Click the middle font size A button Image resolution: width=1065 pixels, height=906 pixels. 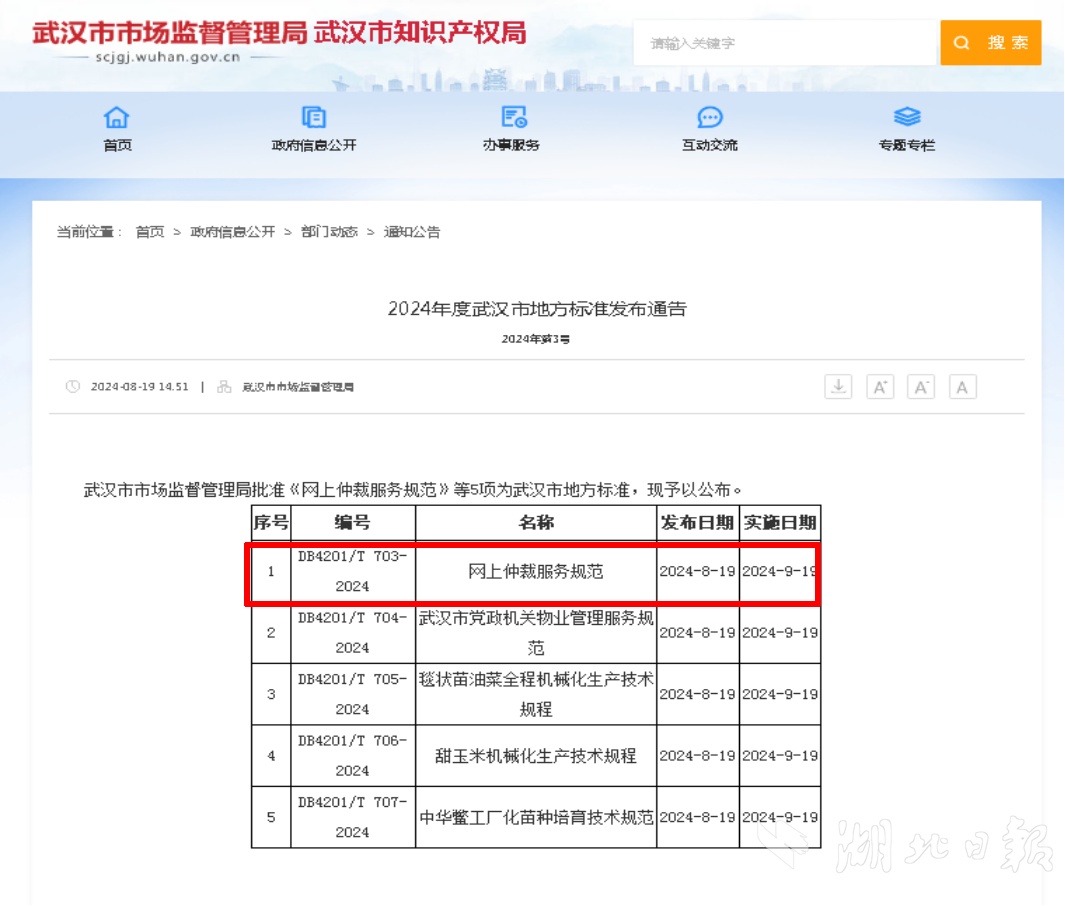tap(920, 387)
